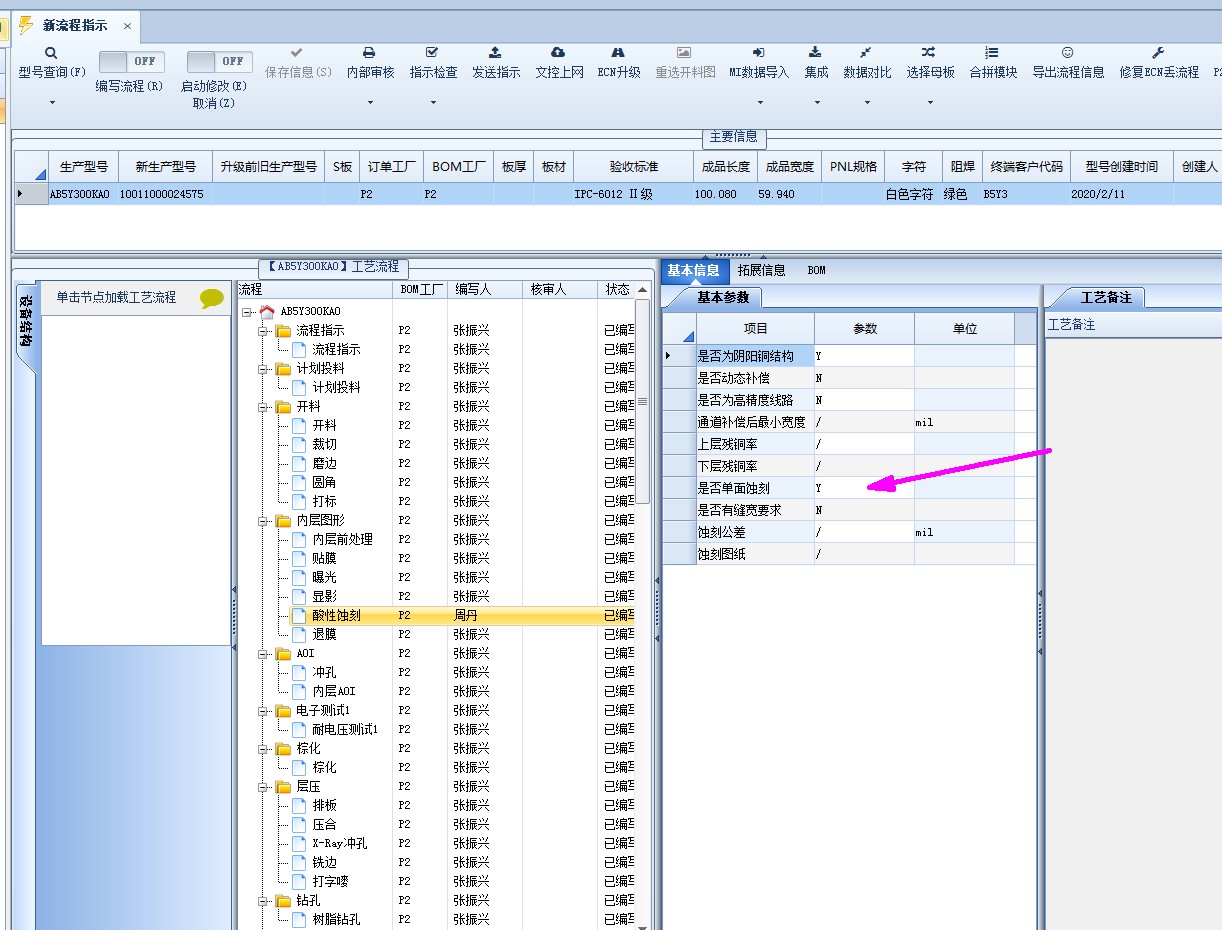Click the 重选开料图 image icon
This screenshot has width=1222, height=930.
(684, 53)
